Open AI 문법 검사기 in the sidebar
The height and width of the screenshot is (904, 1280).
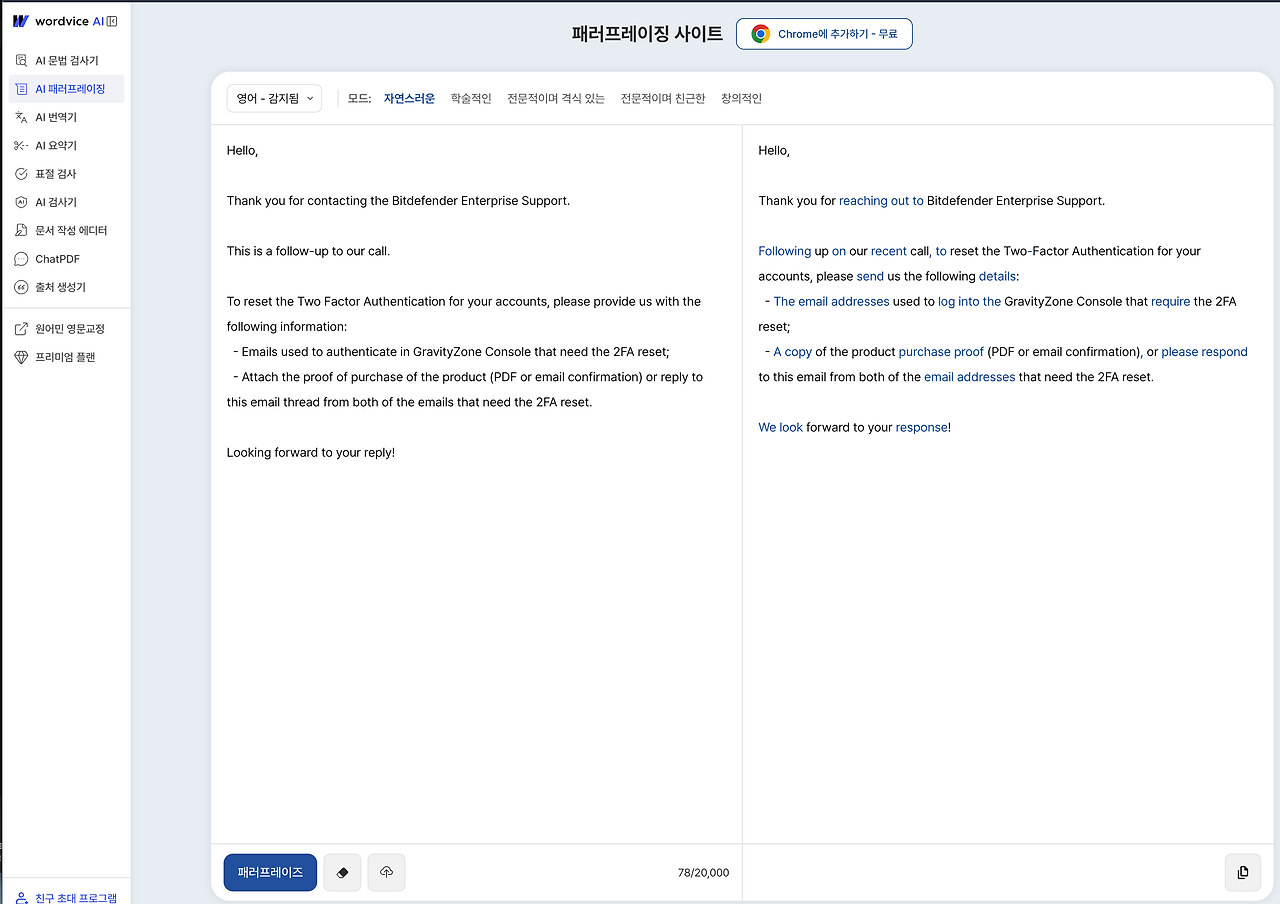tap(66, 61)
